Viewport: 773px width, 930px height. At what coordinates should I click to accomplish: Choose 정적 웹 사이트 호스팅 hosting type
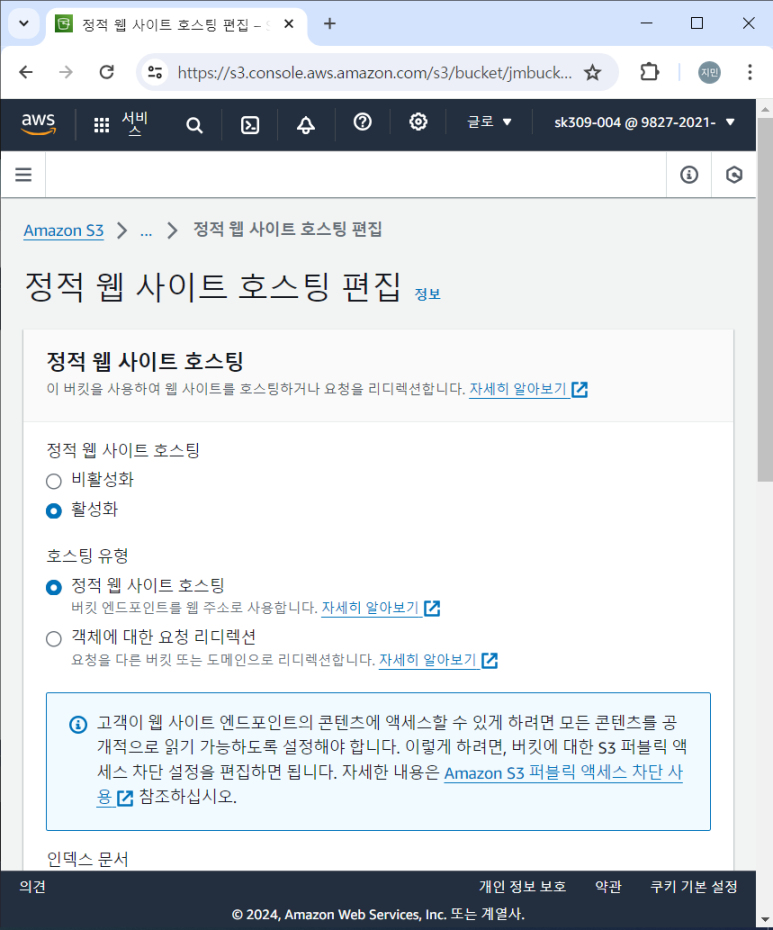[54, 587]
